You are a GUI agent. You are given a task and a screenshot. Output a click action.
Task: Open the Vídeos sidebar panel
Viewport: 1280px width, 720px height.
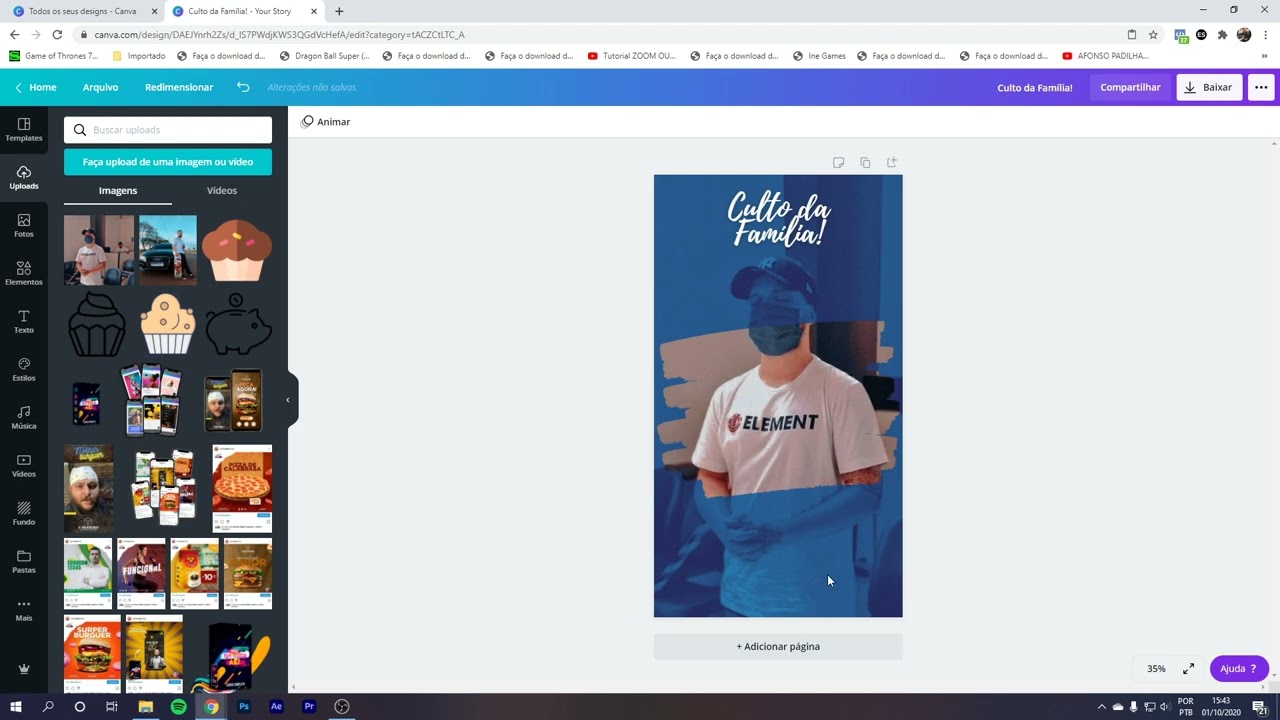point(24,465)
